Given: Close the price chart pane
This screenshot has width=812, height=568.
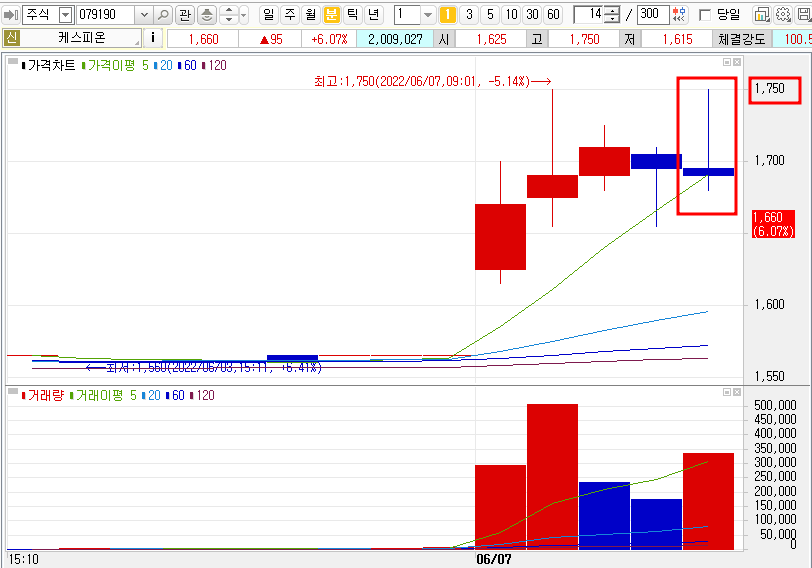Looking at the screenshot, I should tap(737, 62).
